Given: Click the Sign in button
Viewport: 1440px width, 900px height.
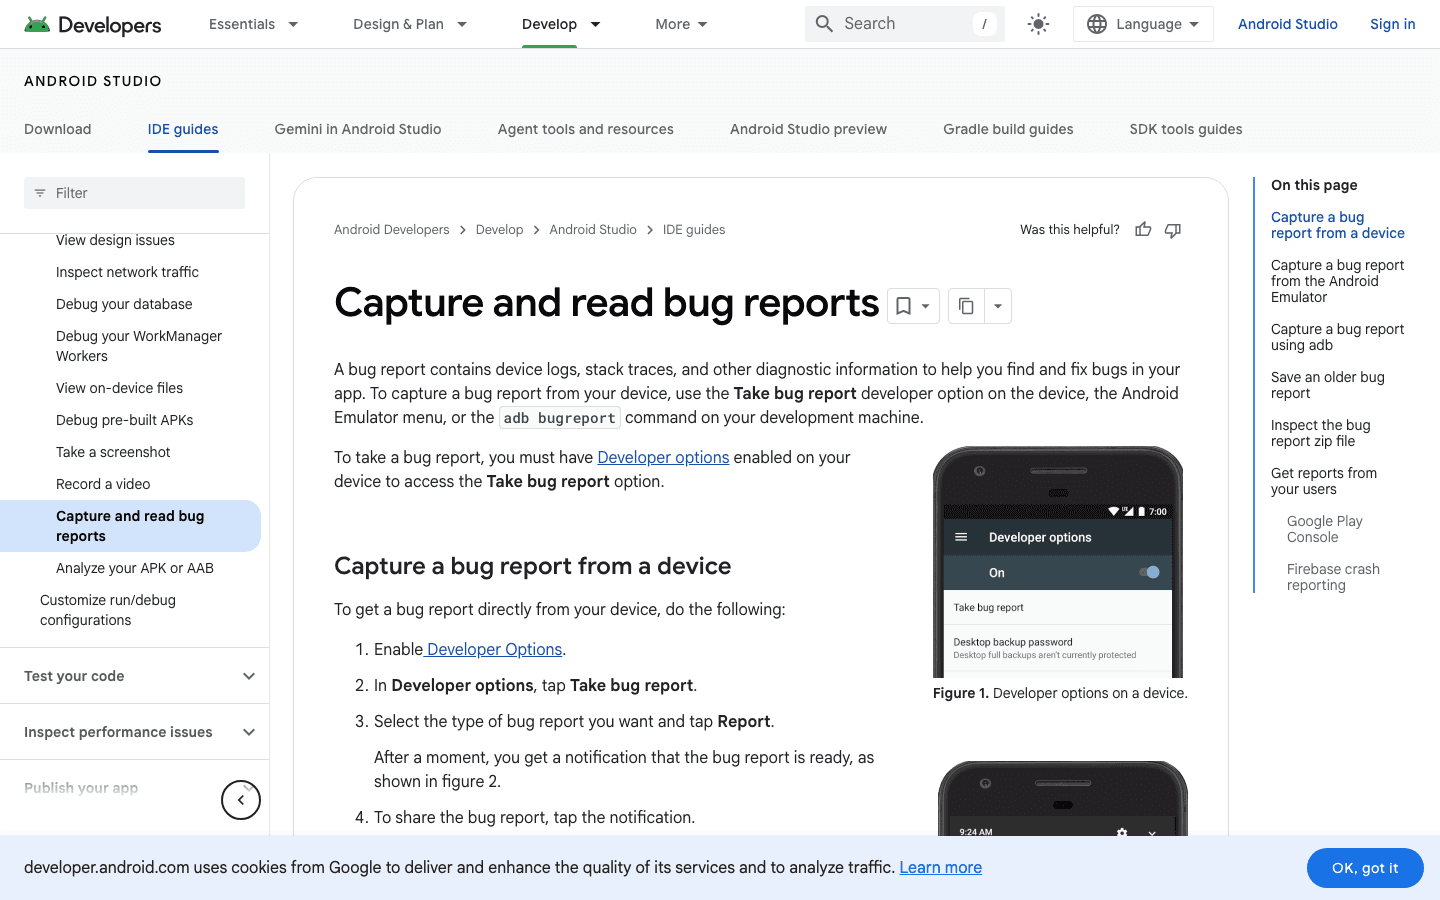Looking at the screenshot, I should pyautogui.click(x=1392, y=23).
